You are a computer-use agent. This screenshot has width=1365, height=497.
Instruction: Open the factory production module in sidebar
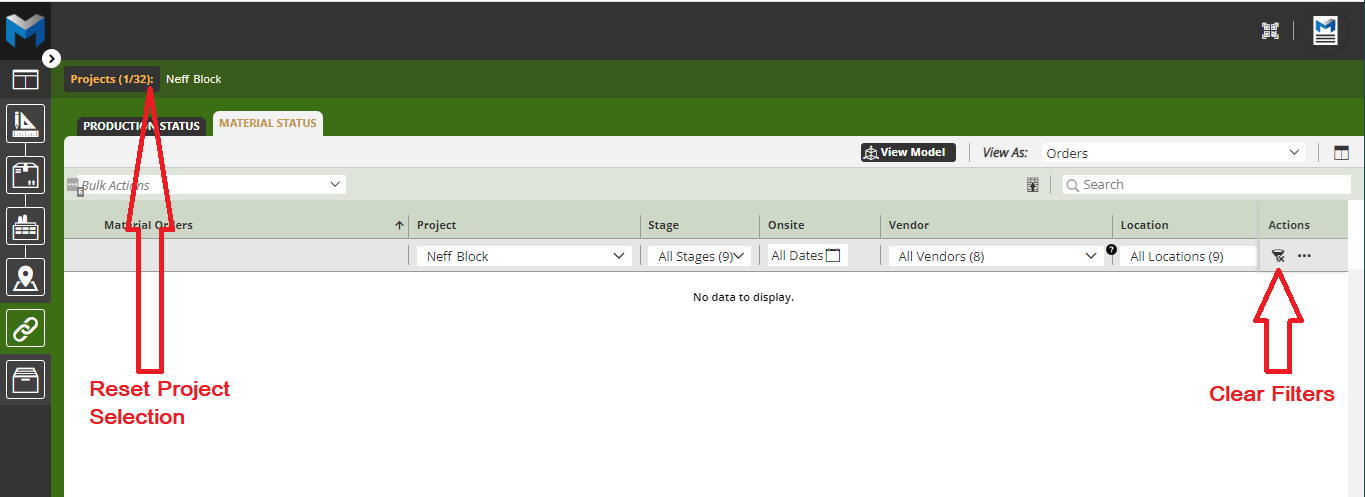(25, 226)
